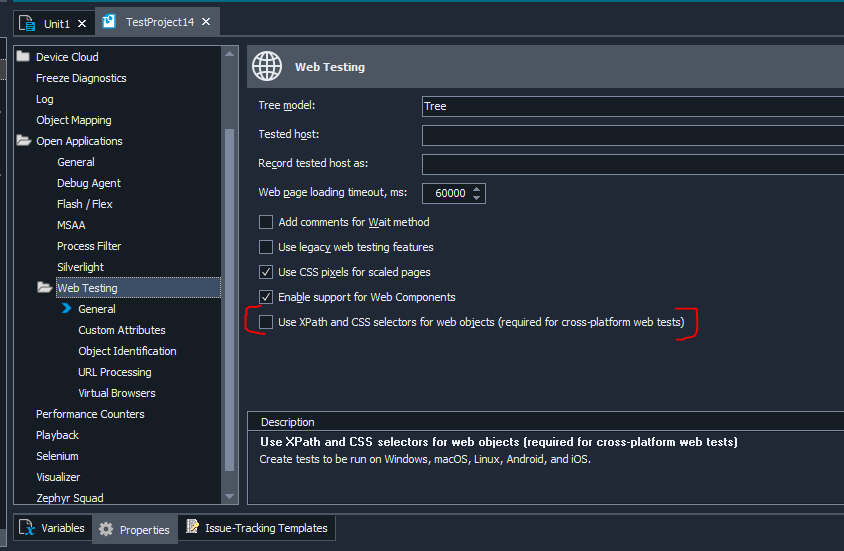Select Process Filter in the tree
The image size is (844, 551).
tap(88, 246)
